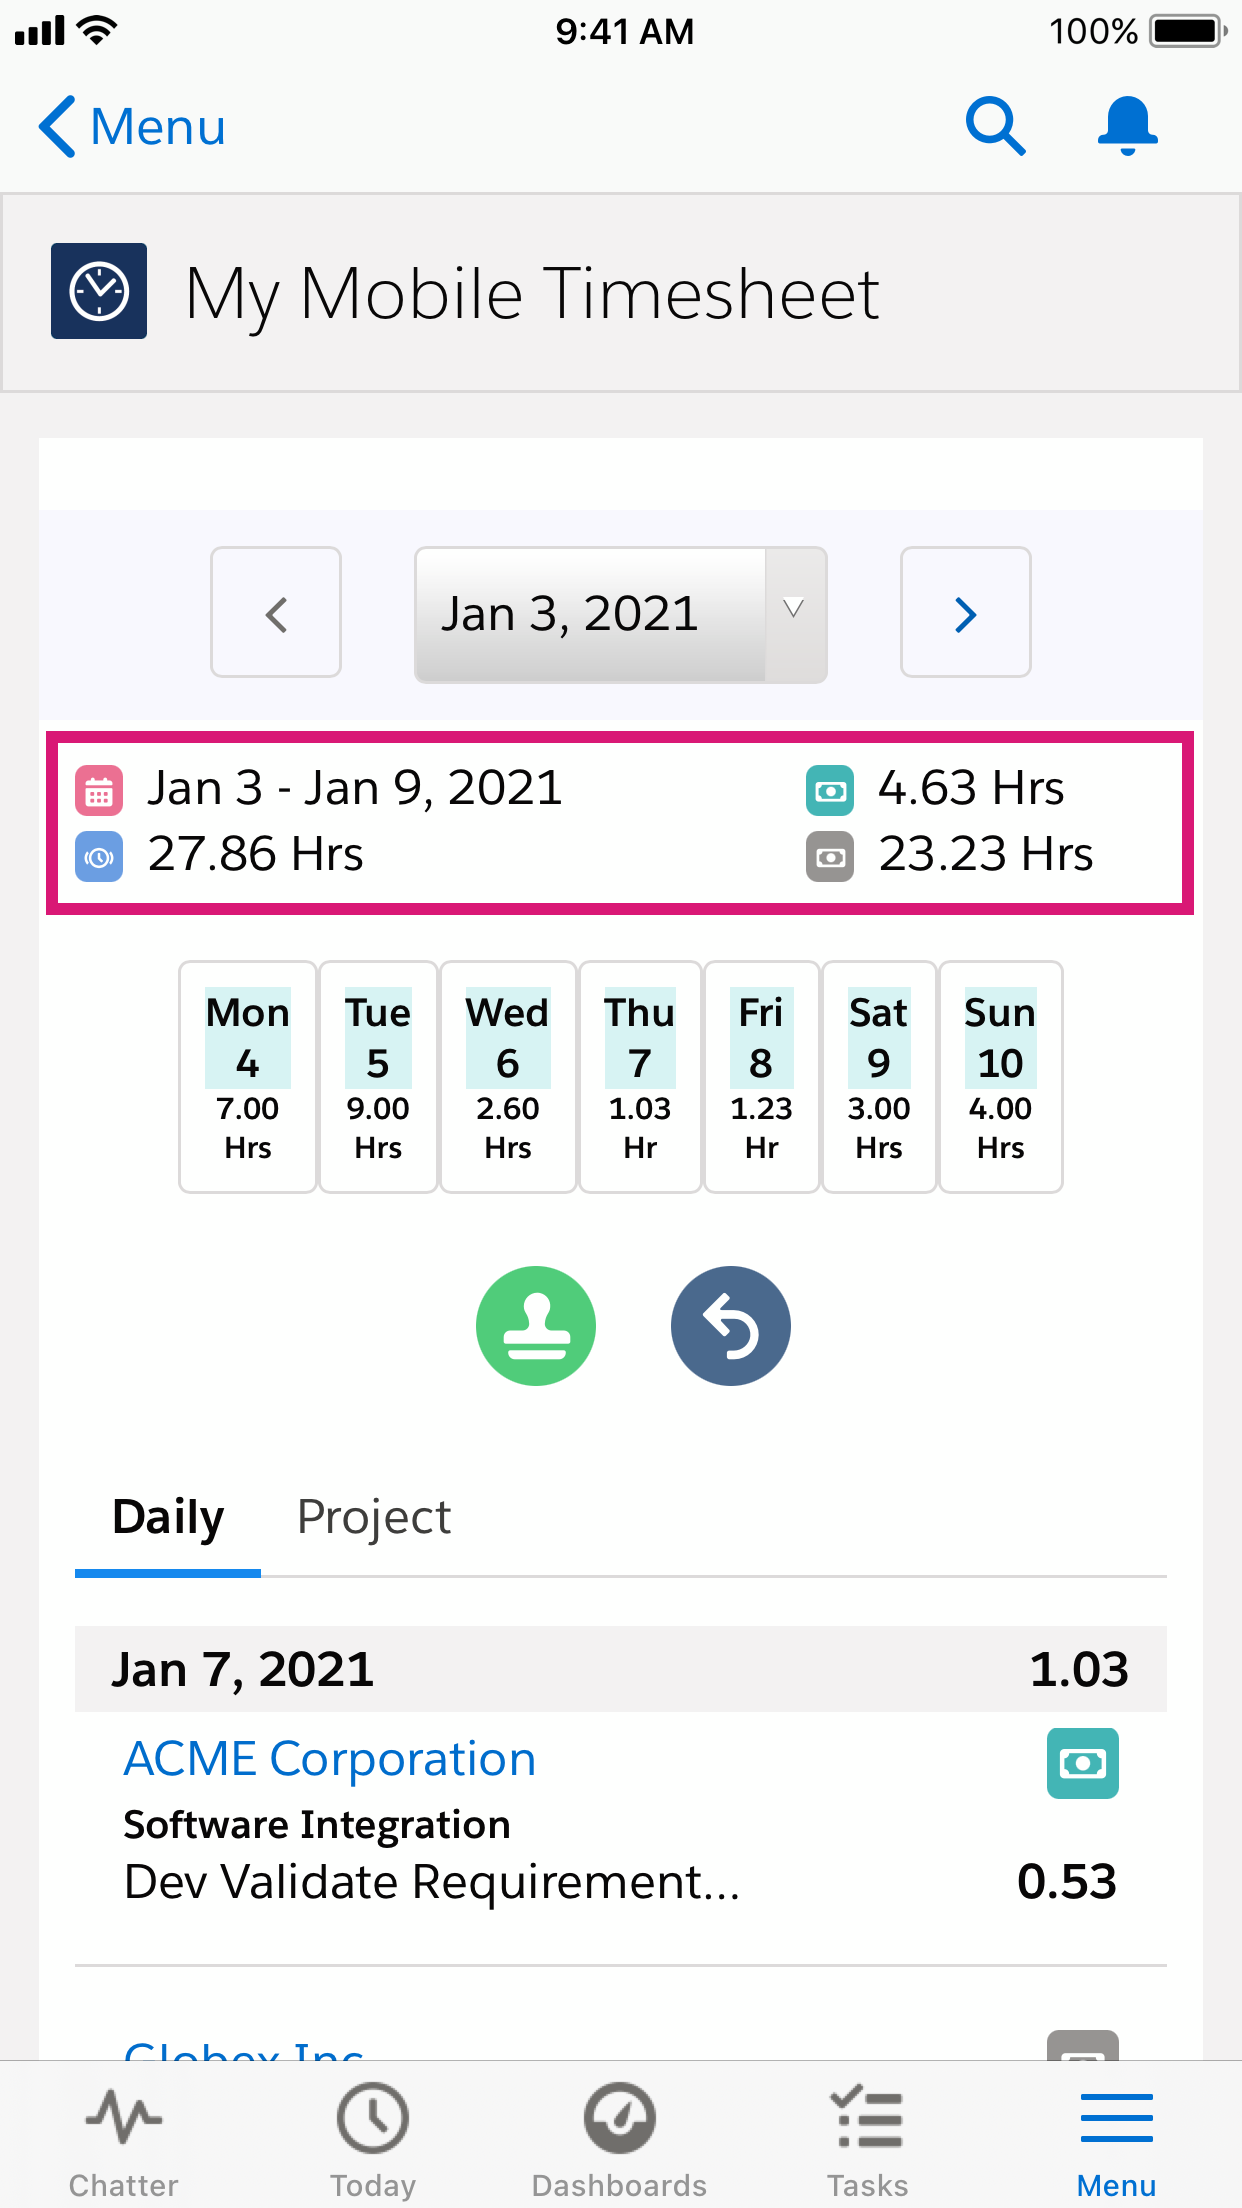Select Saturday 9 showing 3.00 Hrs
1242x2208 pixels.
tap(878, 1076)
